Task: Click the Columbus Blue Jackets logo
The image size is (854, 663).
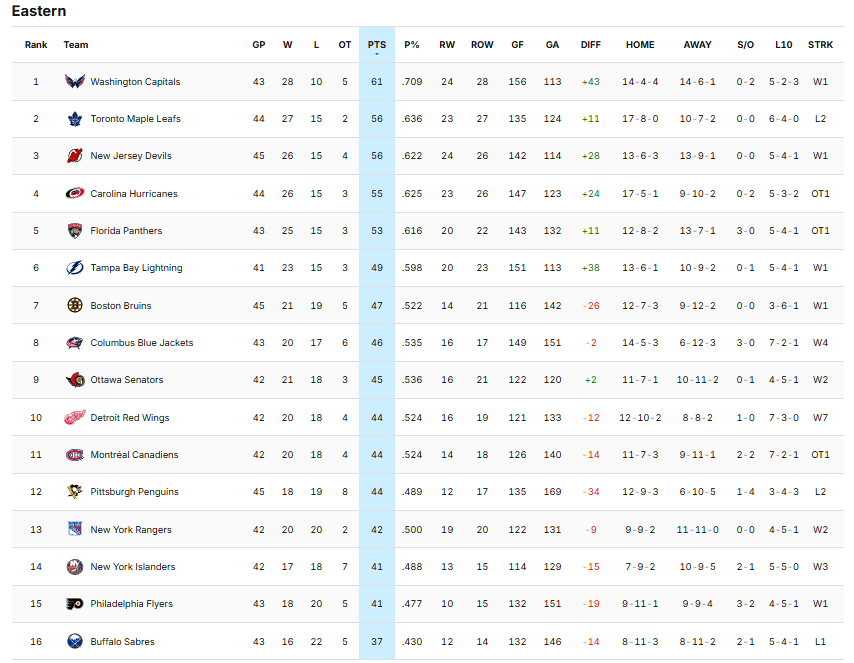Action: click(x=75, y=343)
